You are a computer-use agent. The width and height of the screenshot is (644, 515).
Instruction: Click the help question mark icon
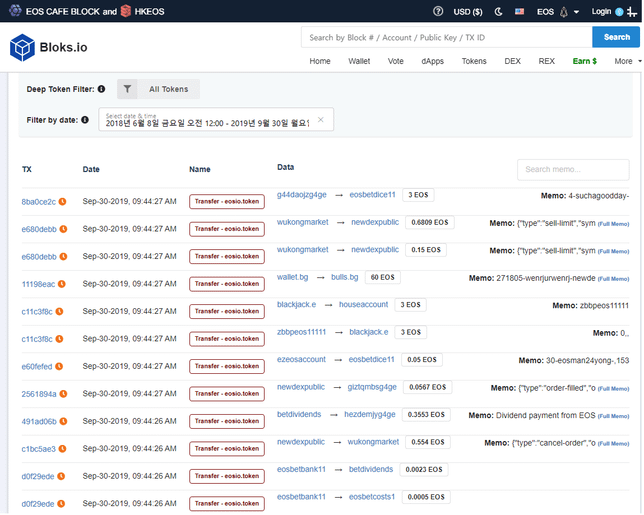pos(438,11)
